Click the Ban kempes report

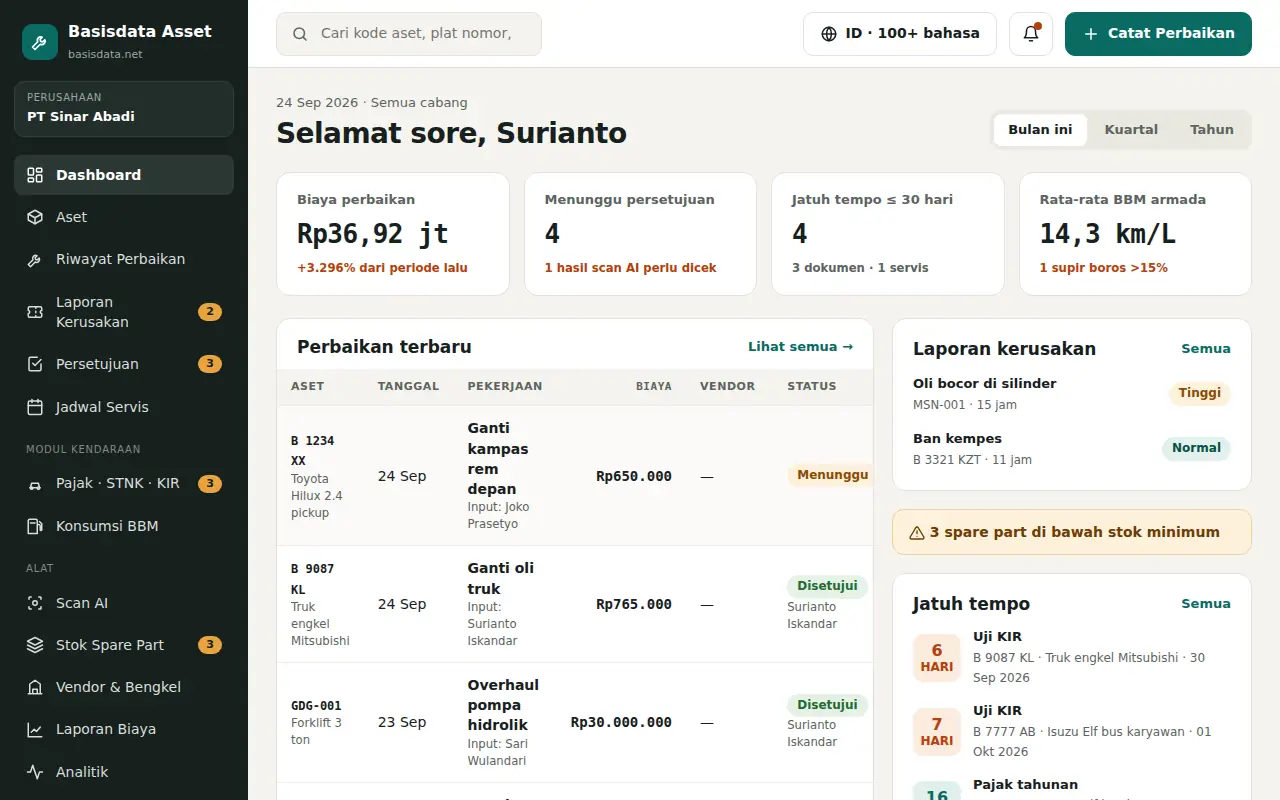coord(1072,449)
